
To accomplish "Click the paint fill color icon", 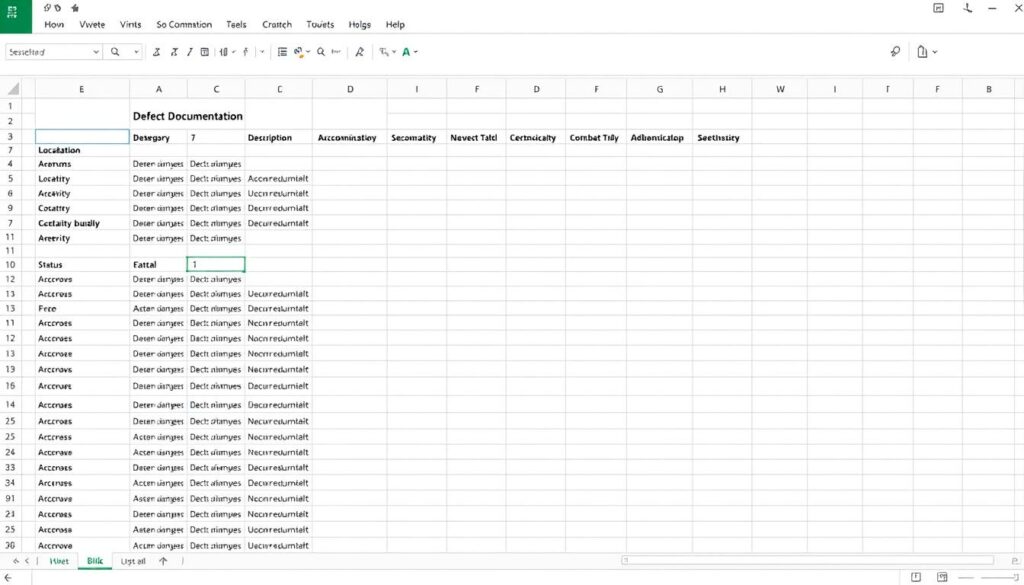I will (x=298, y=52).
